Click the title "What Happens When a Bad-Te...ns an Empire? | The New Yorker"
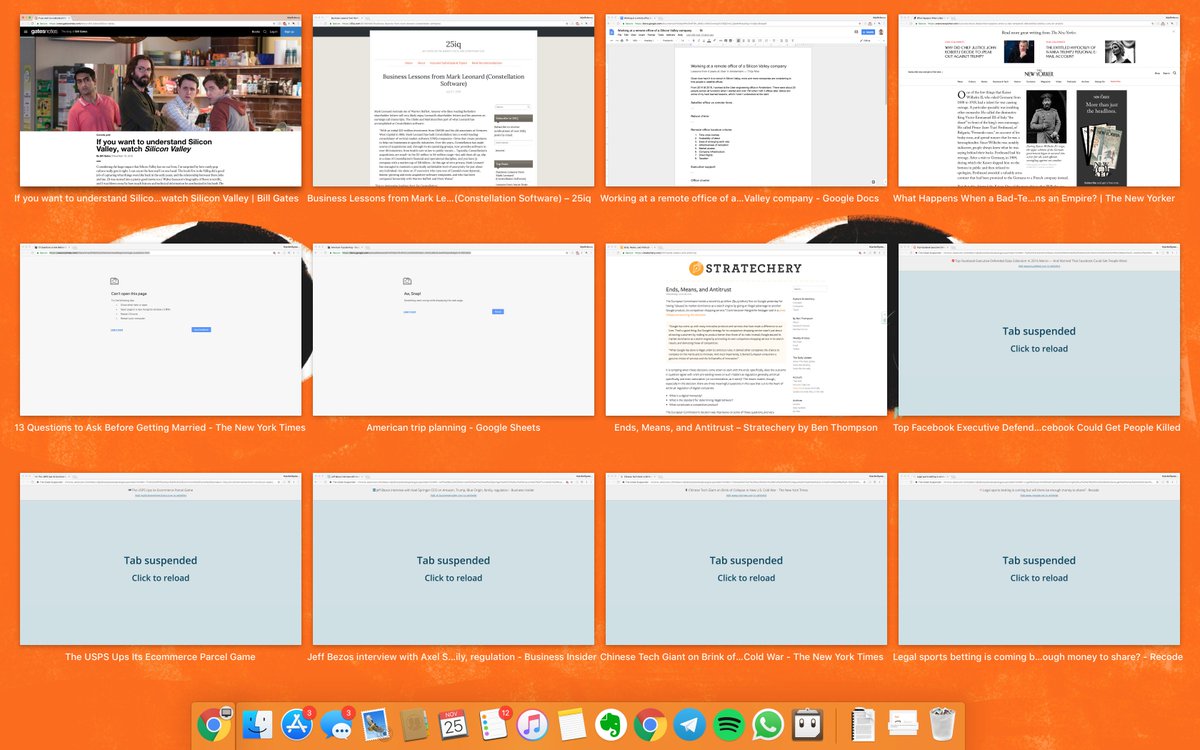 tap(1034, 198)
